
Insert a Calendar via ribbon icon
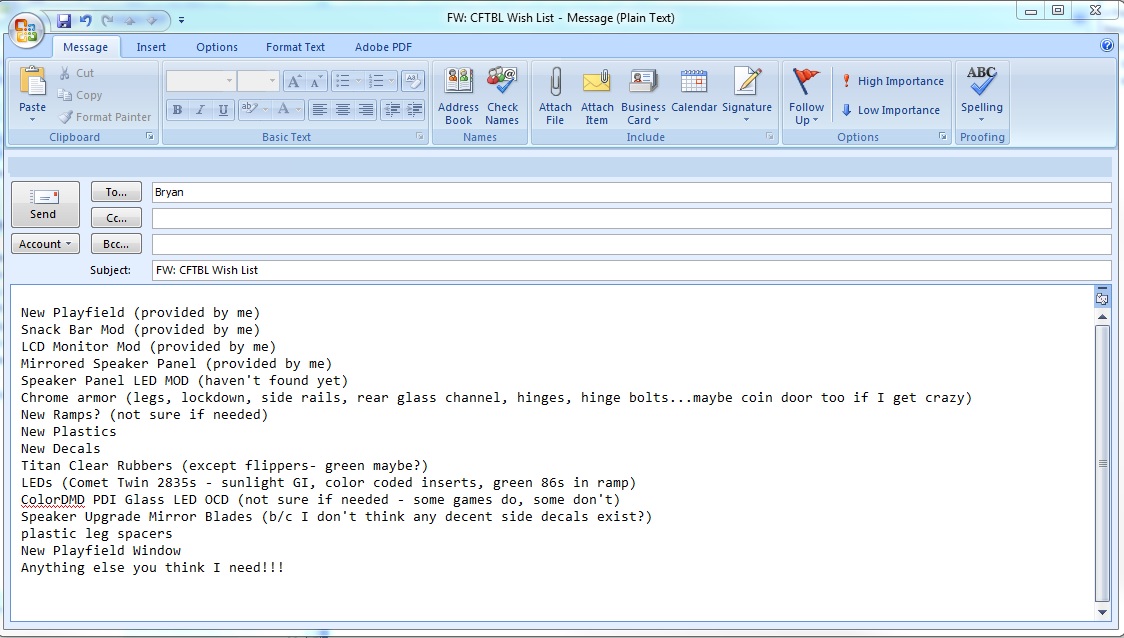coord(694,82)
